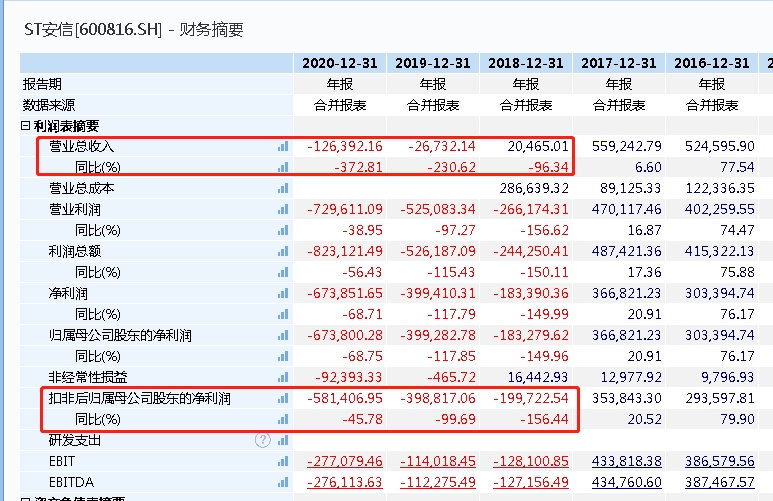Click the 归属母公司股东的净利润 row label

click(x=120, y=335)
